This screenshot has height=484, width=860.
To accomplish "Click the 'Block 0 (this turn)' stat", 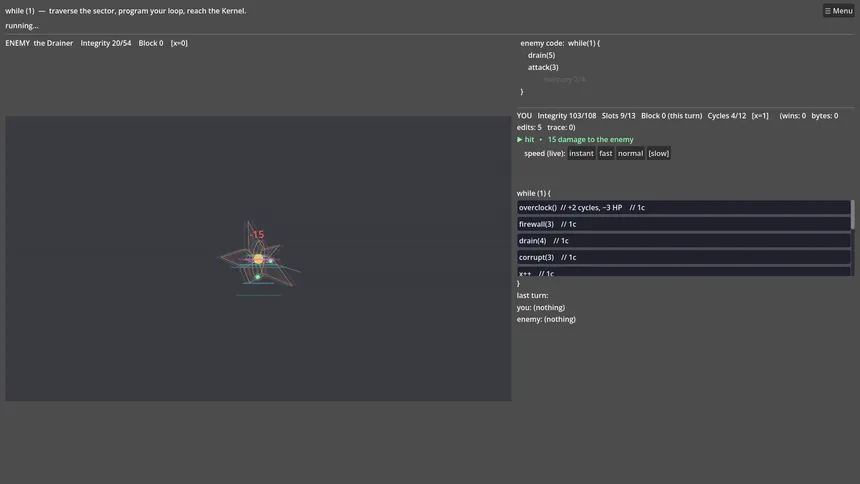I will click(671, 116).
